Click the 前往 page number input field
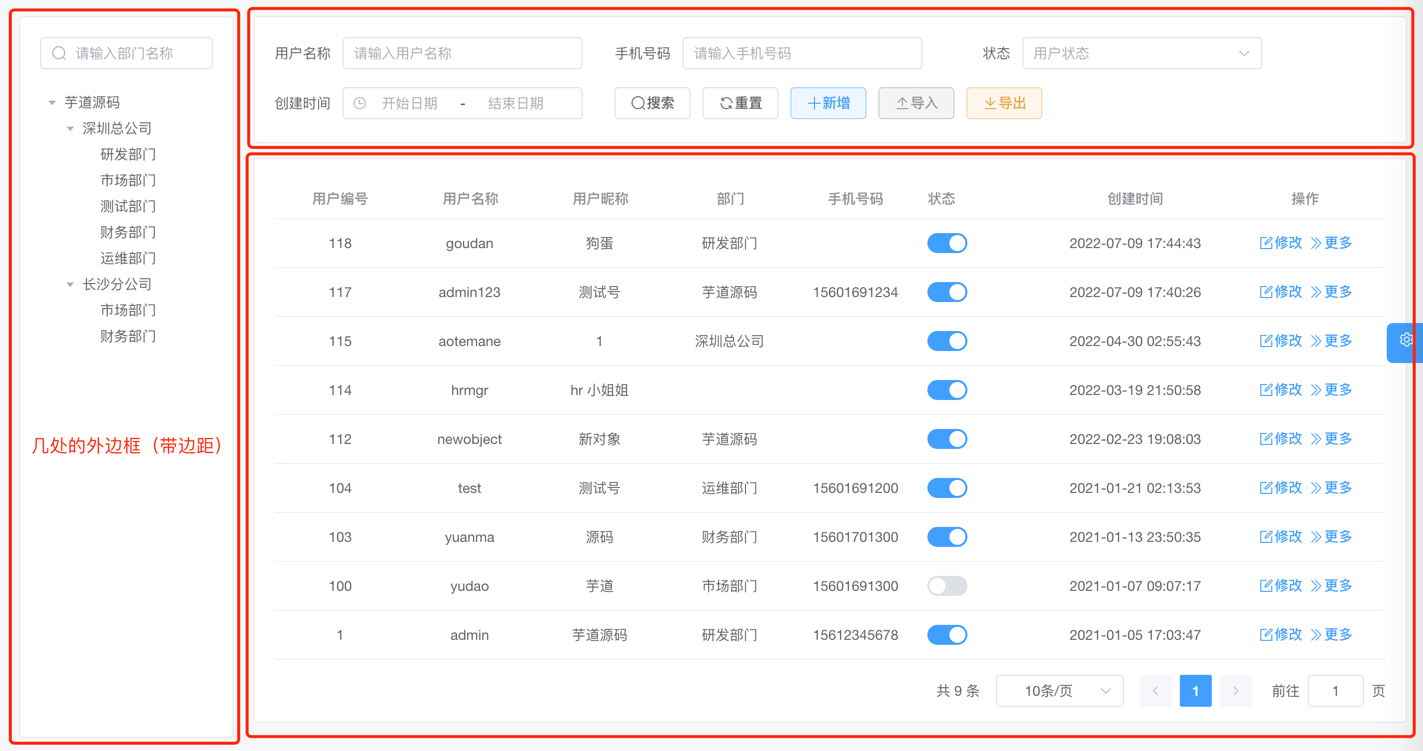 pyautogui.click(x=1336, y=690)
